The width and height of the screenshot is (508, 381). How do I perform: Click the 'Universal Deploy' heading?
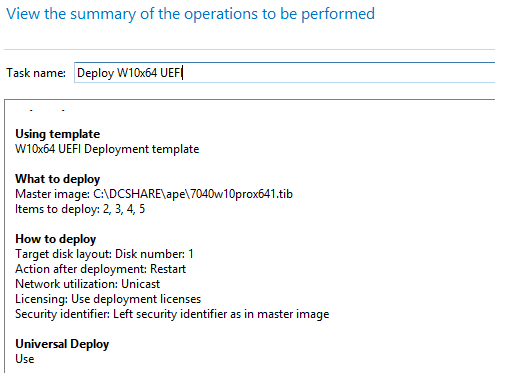62,344
